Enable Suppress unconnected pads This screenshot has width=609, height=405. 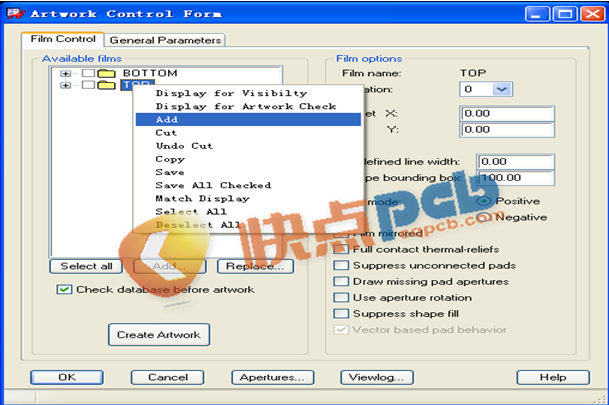341,266
